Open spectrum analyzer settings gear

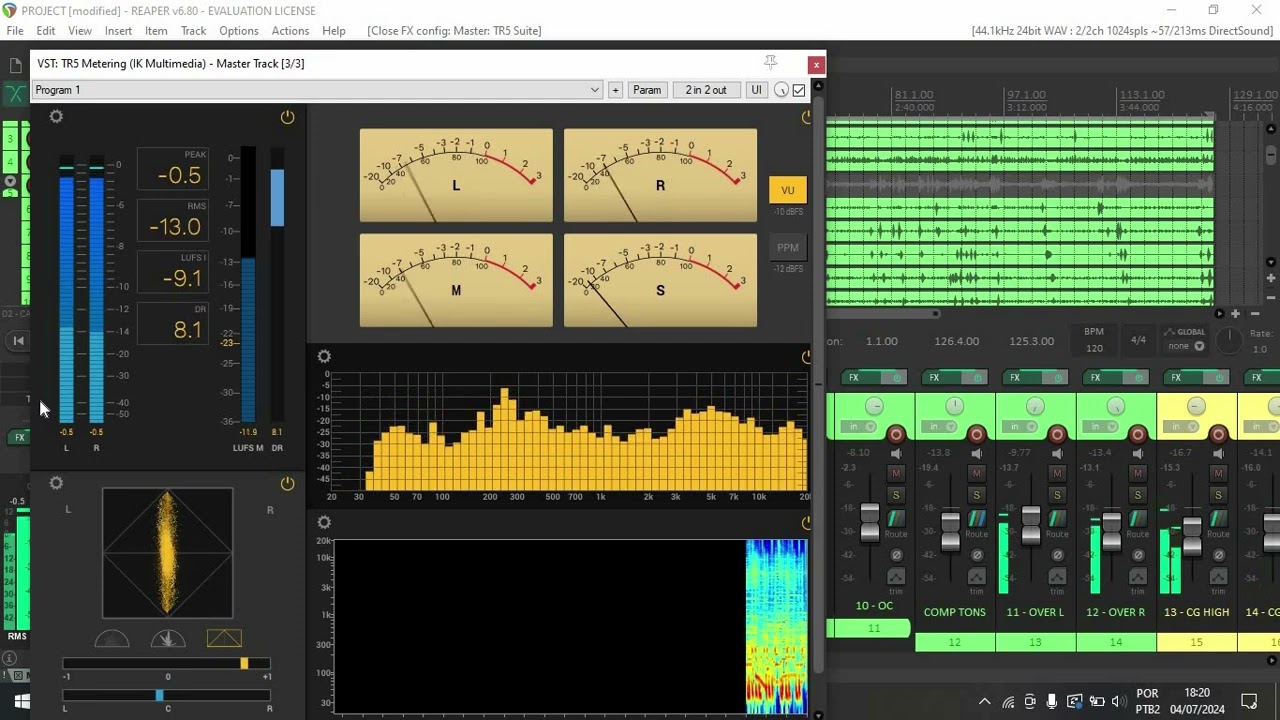tap(324, 356)
